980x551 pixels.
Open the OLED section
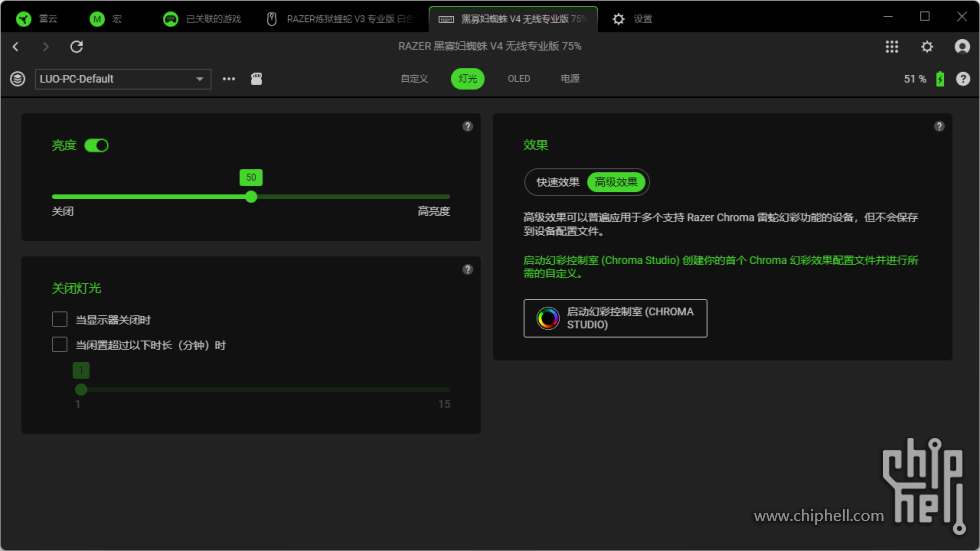(x=519, y=79)
